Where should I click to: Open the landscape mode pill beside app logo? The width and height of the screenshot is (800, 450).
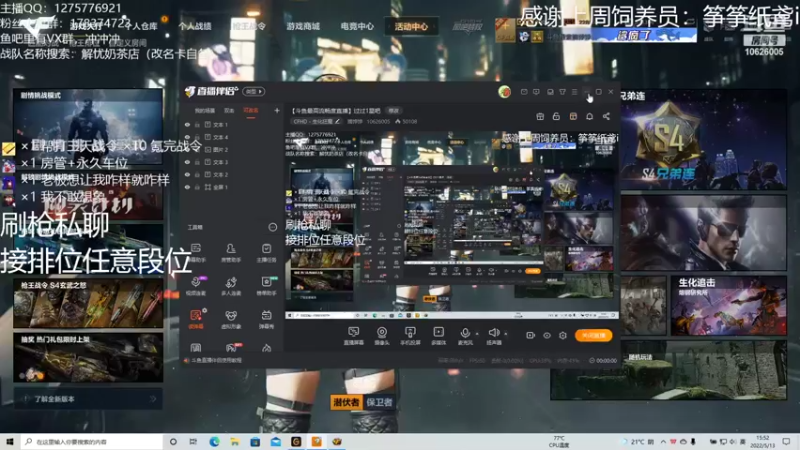point(254,91)
